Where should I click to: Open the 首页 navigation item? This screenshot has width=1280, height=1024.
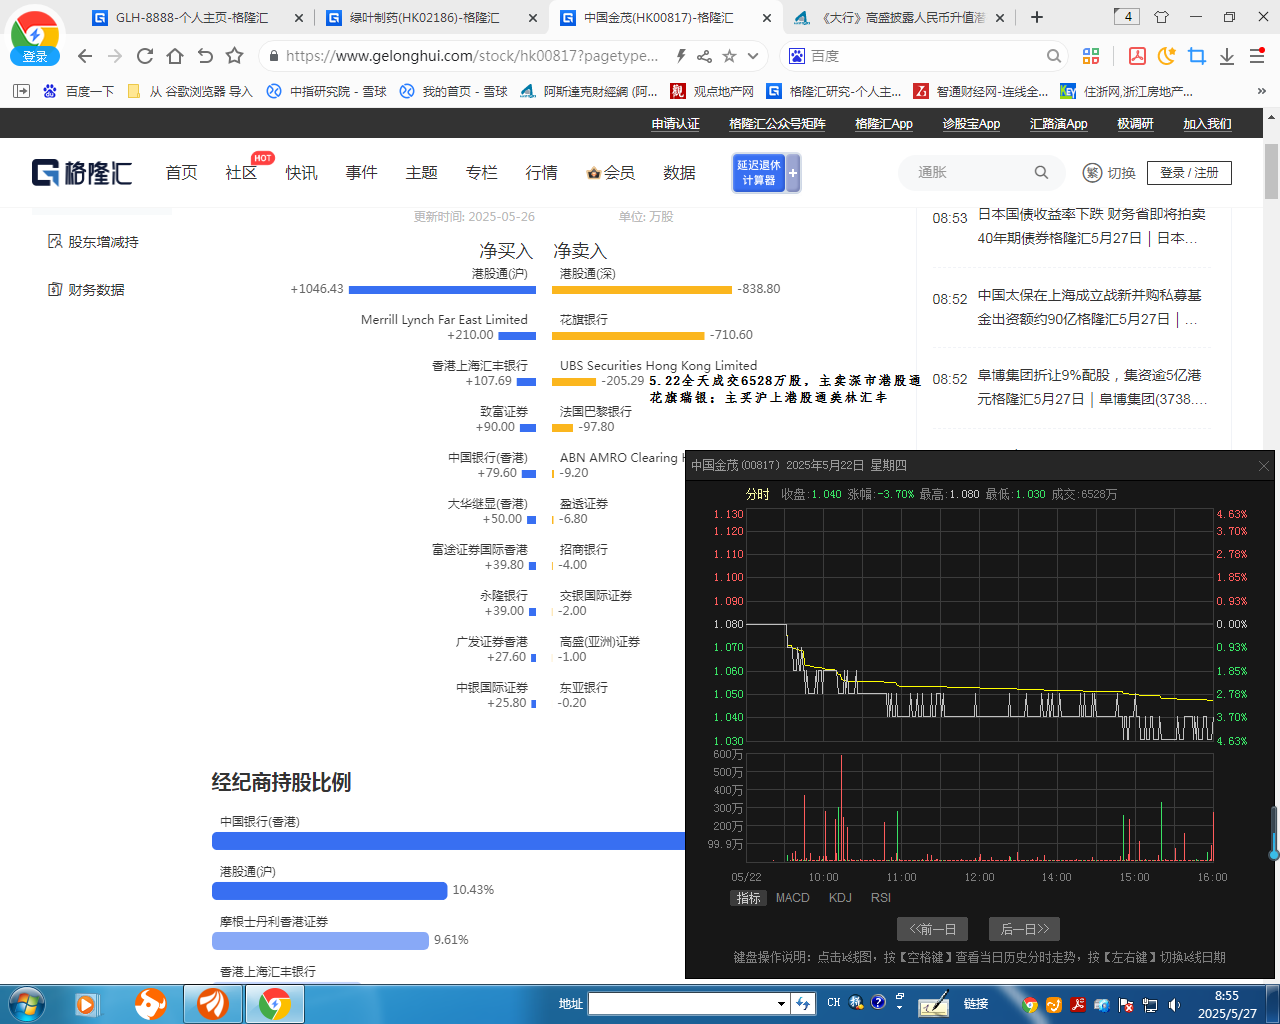coord(181,172)
